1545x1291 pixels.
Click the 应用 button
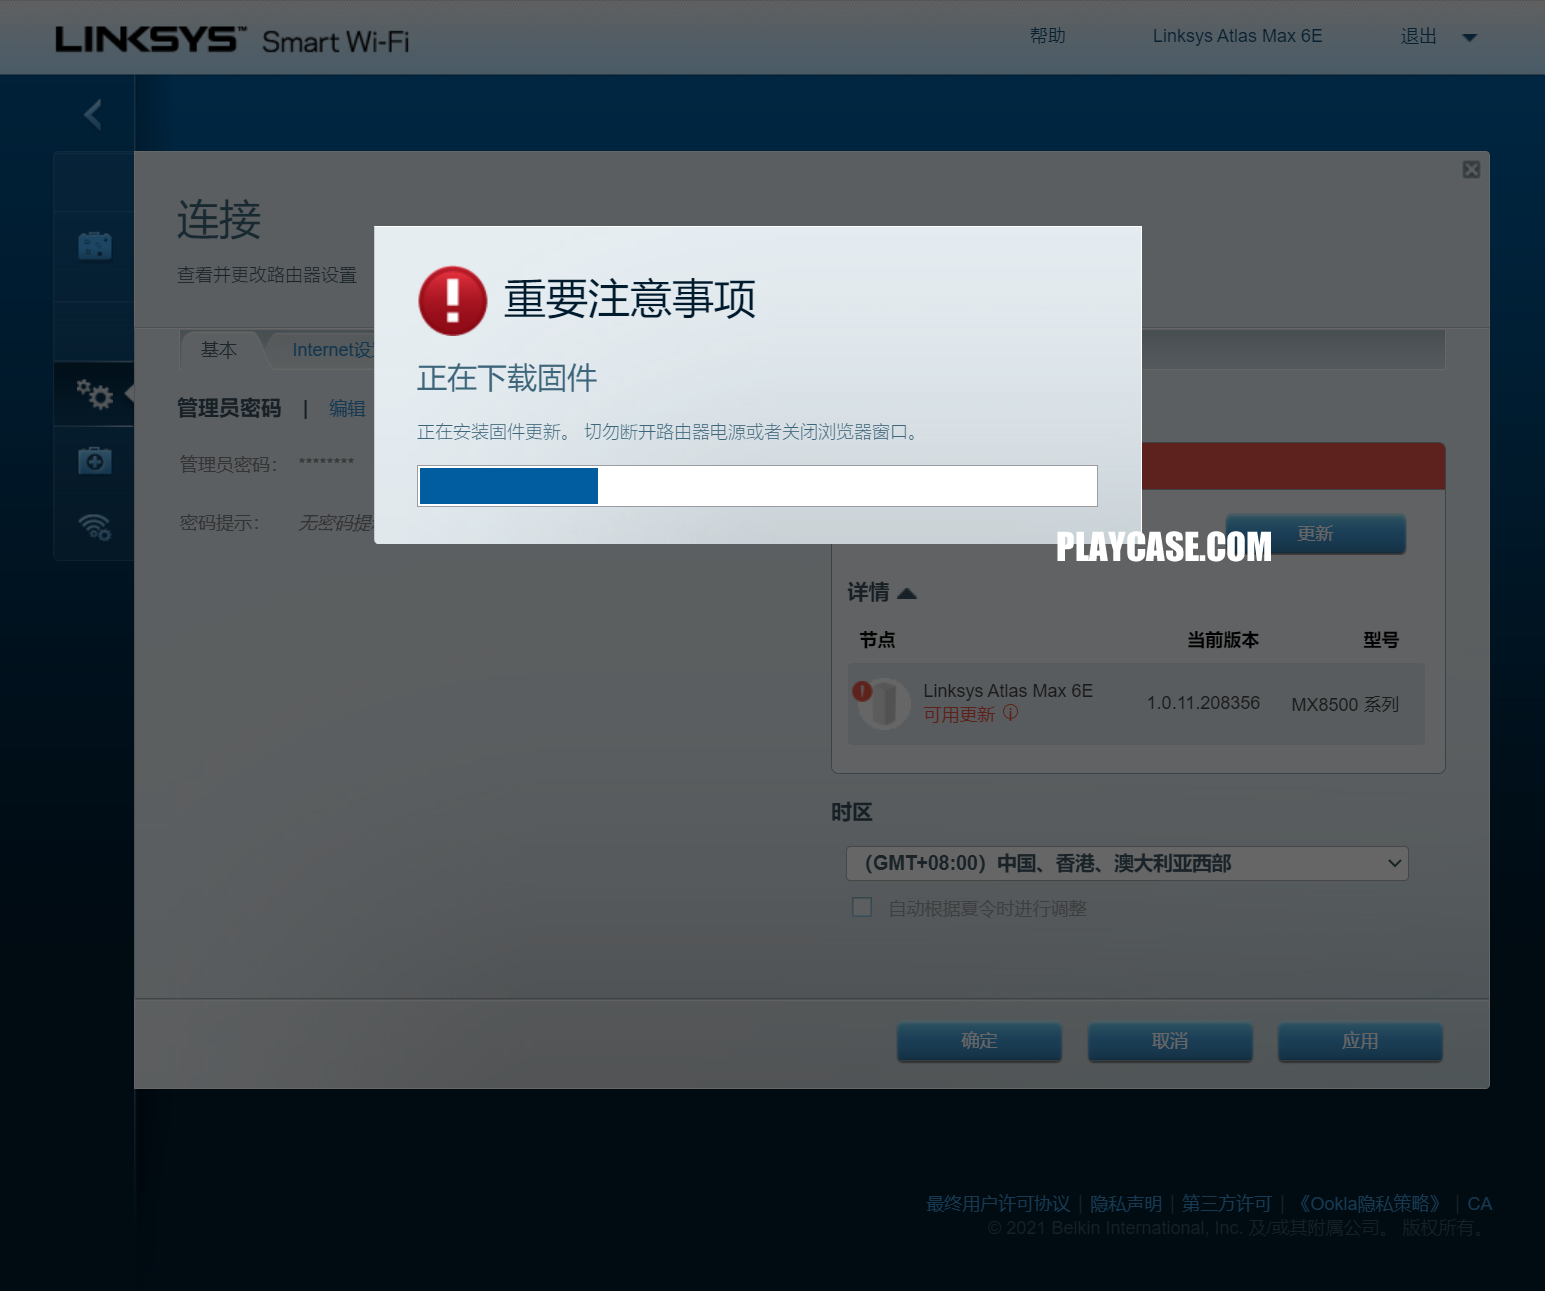(x=1360, y=1041)
